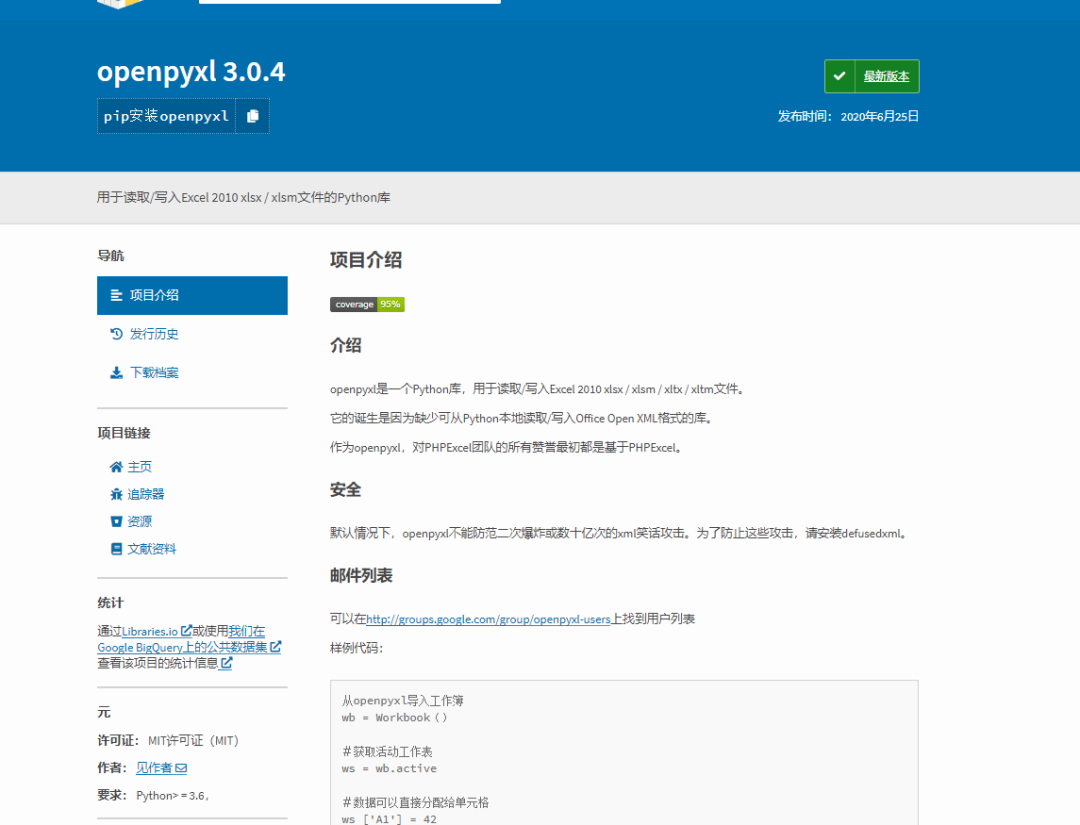1080x825 pixels.
Task: Click the 安全 section heading
Action: [345, 490]
